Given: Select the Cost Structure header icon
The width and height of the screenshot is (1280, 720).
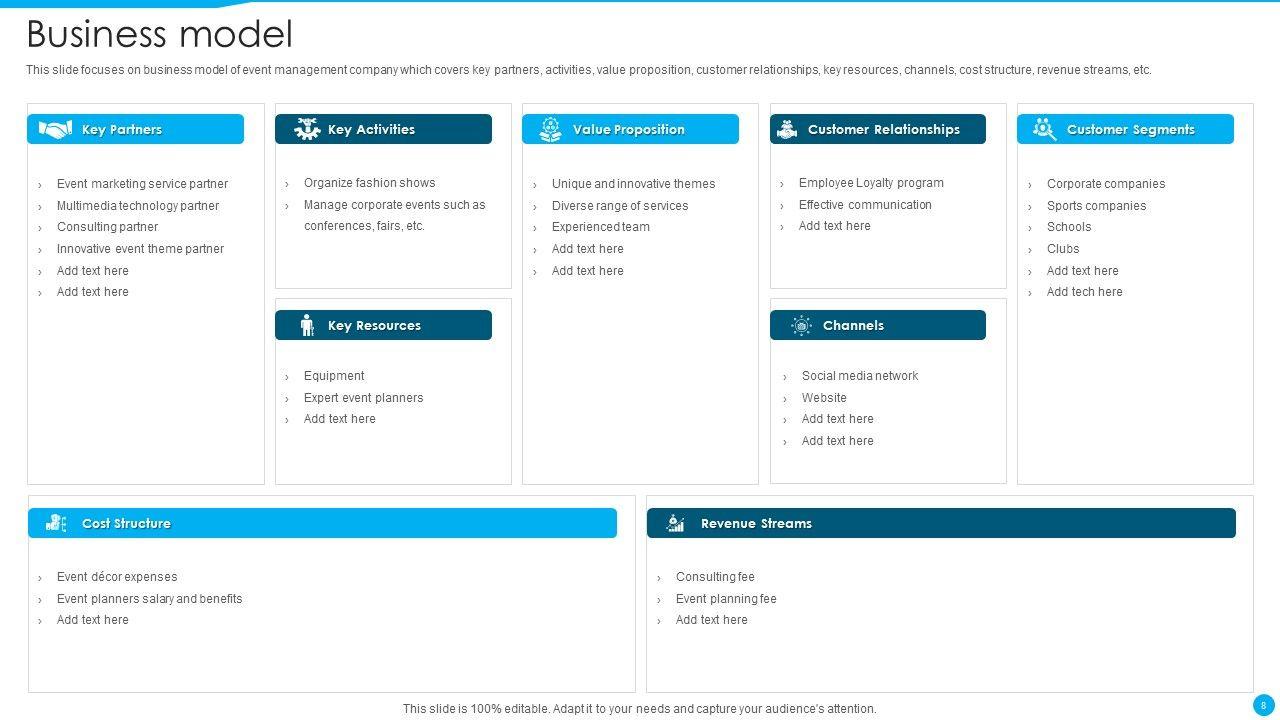Looking at the screenshot, I should [x=56, y=523].
